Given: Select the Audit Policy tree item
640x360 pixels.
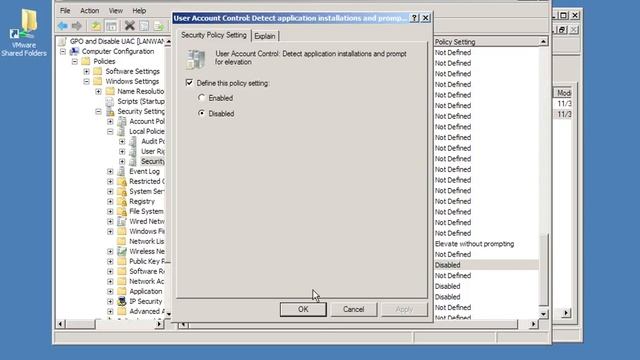Looking at the screenshot, I should (x=153, y=141).
